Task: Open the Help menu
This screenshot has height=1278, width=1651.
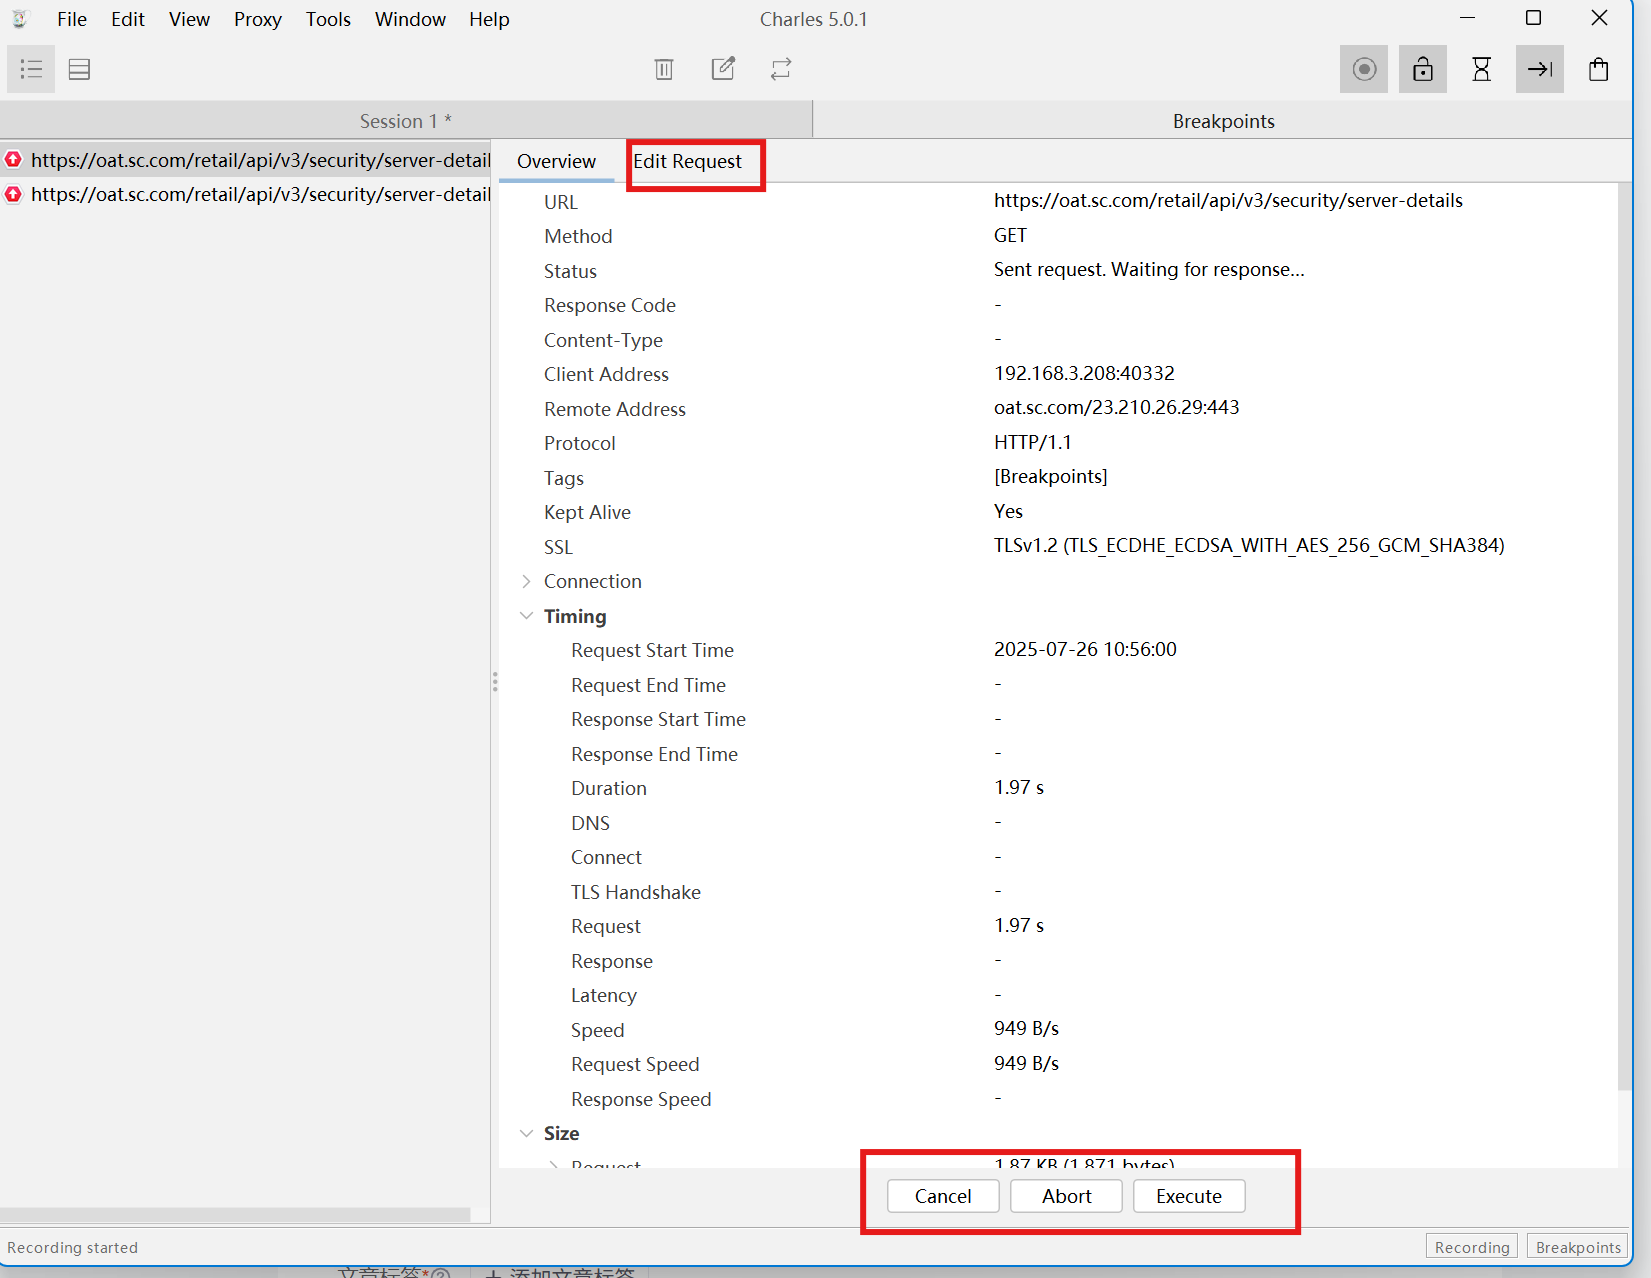Action: click(x=489, y=19)
